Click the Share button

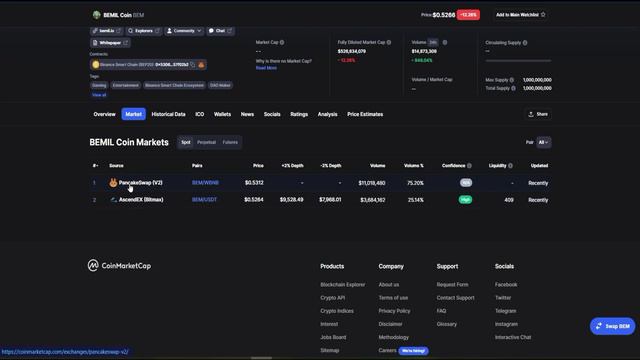tap(538, 114)
